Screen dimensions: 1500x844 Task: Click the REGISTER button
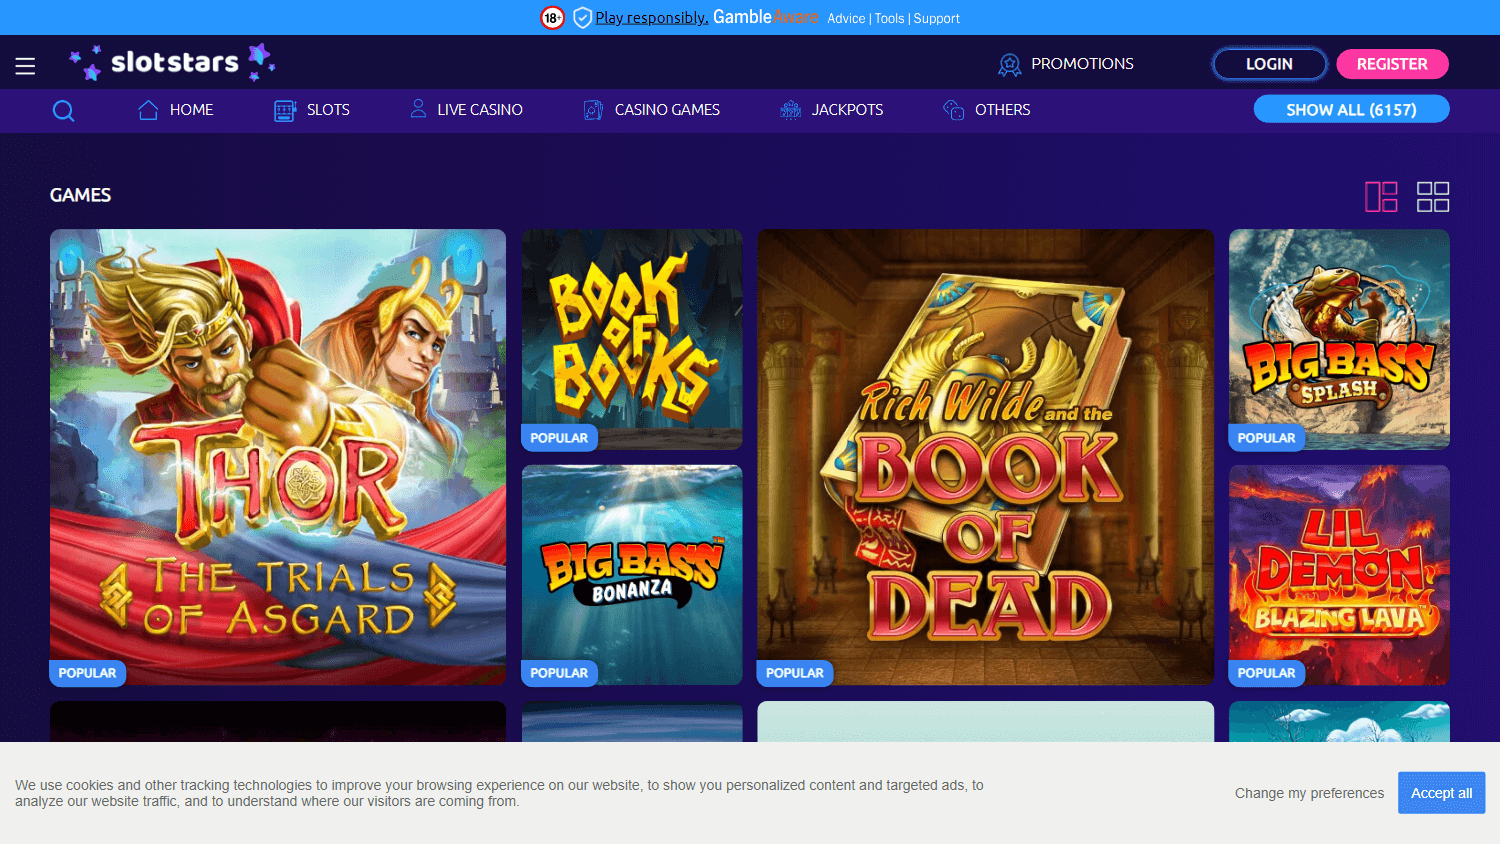[x=1392, y=64]
